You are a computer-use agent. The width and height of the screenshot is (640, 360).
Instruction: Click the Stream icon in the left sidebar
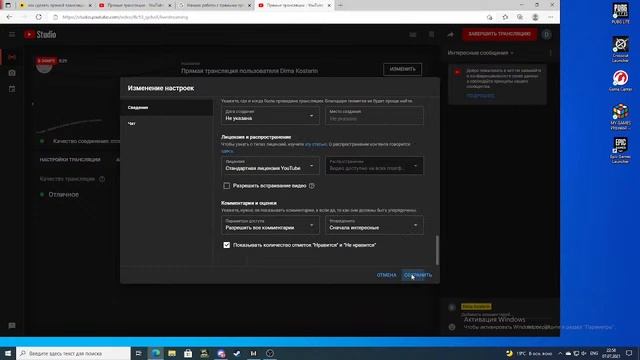12,57
